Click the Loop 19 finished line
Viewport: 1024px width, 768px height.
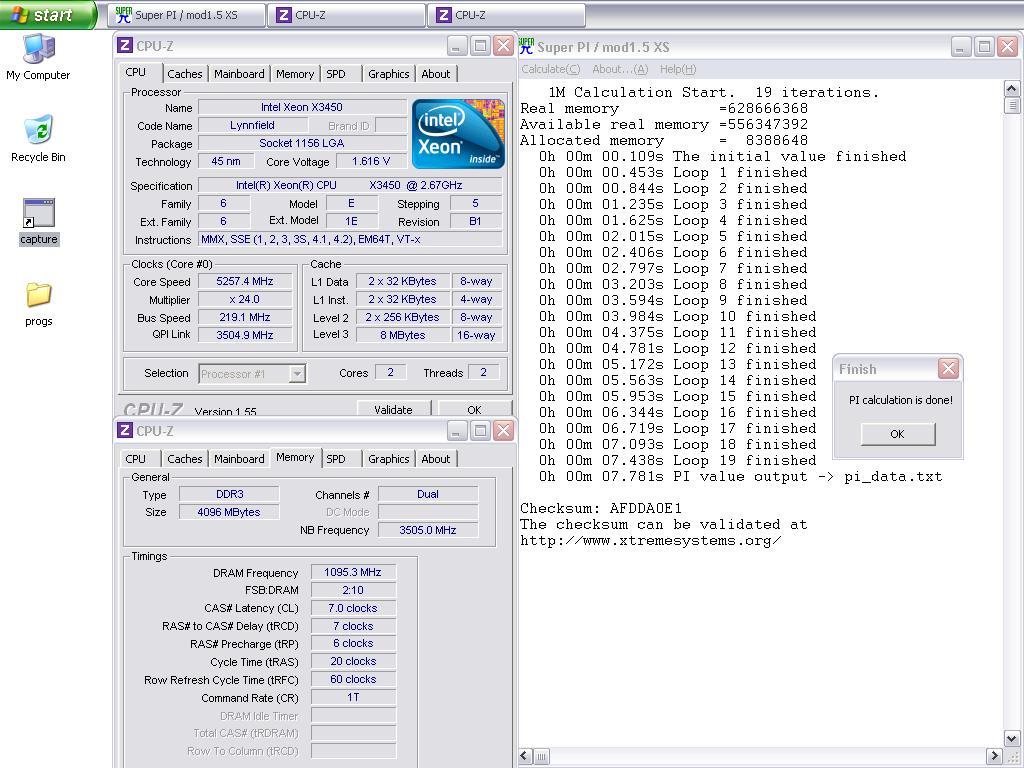click(677, 460)
